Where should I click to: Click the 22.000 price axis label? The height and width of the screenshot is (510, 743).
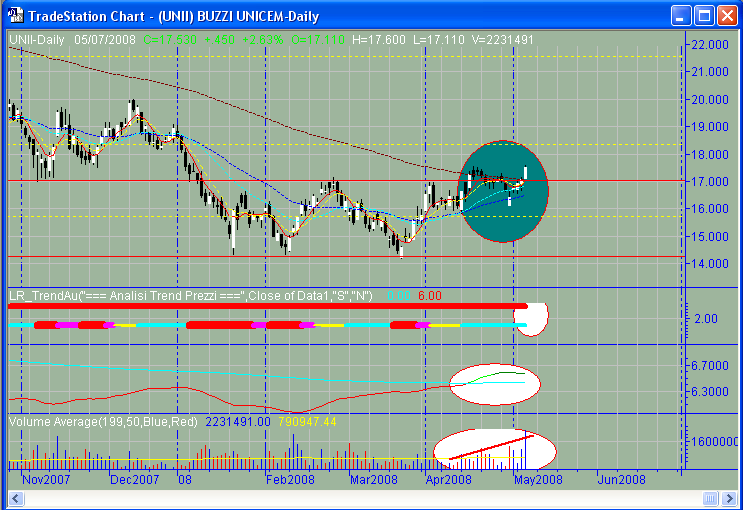[x=710, y=44]
